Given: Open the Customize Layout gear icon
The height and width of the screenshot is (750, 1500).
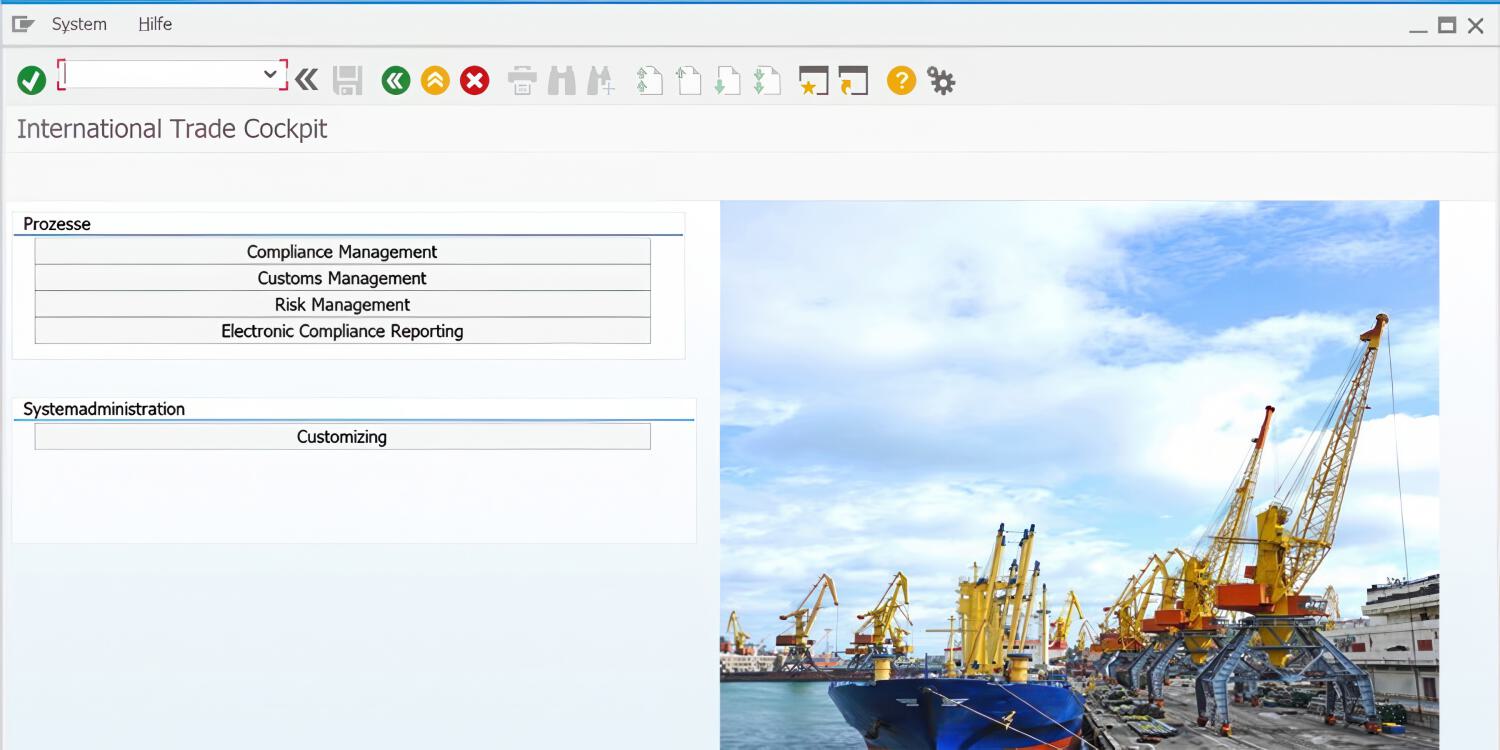Looking at the screenshot, I should (941, 80).
